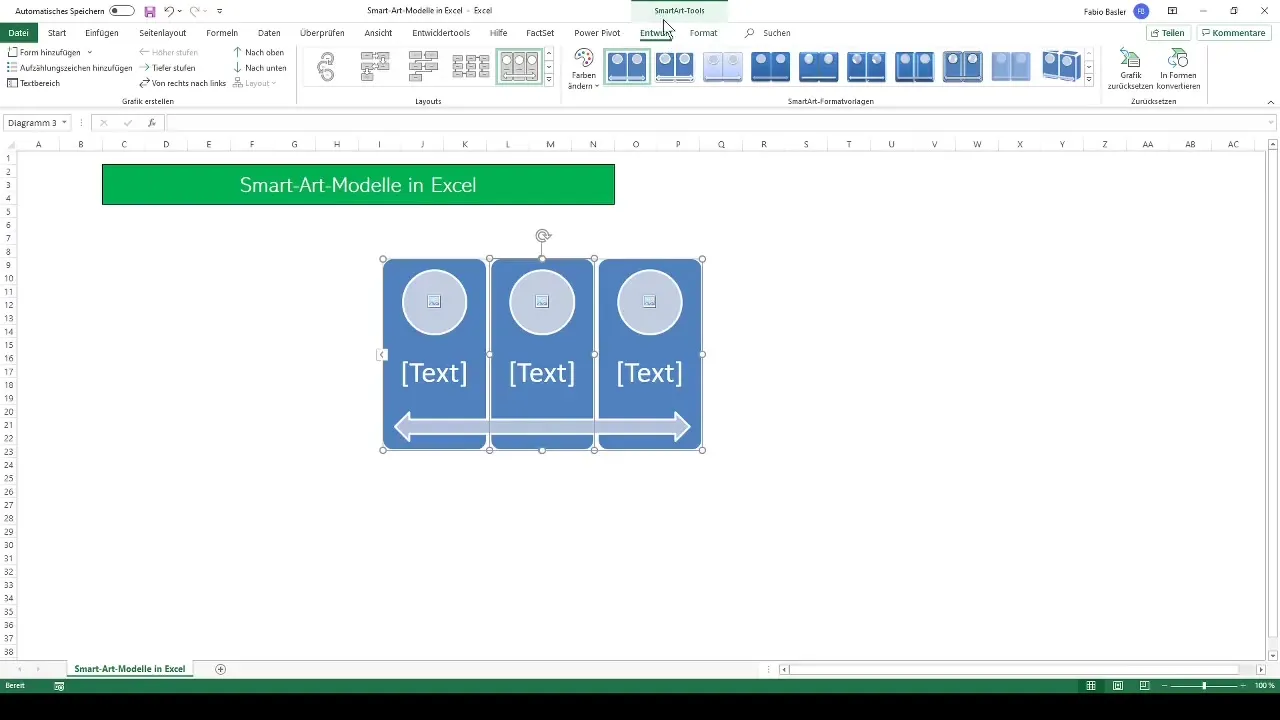Add a new sheet with plus icon
This screenshot has width=1280, height=720.
pos(221,669)
